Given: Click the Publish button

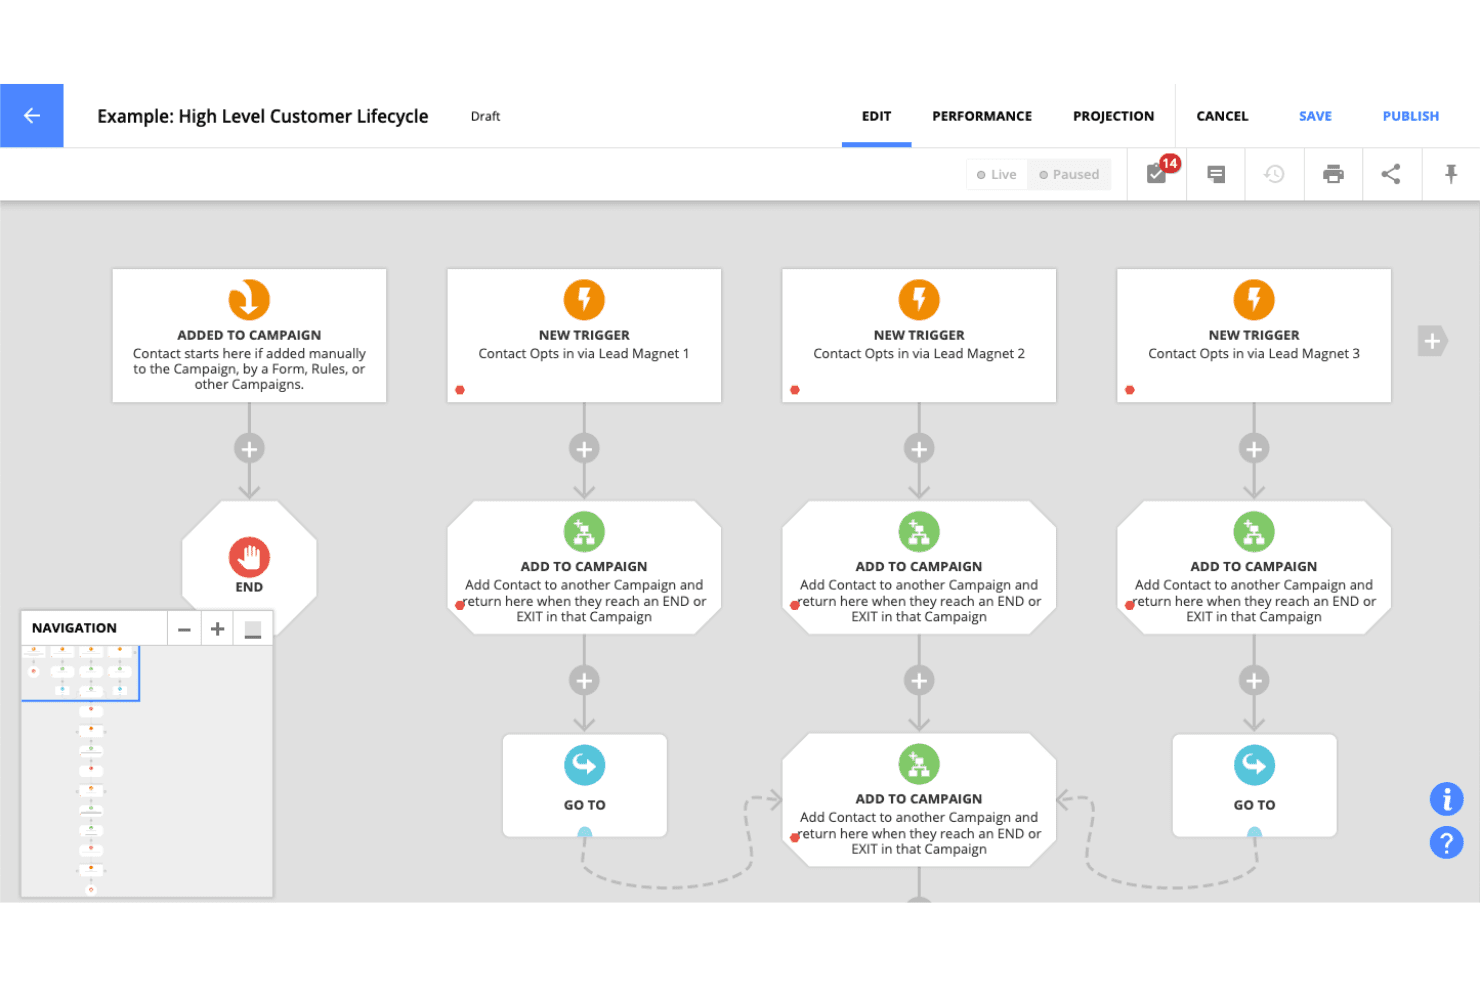Looking at the screenshot, I should pos(1411,116).
